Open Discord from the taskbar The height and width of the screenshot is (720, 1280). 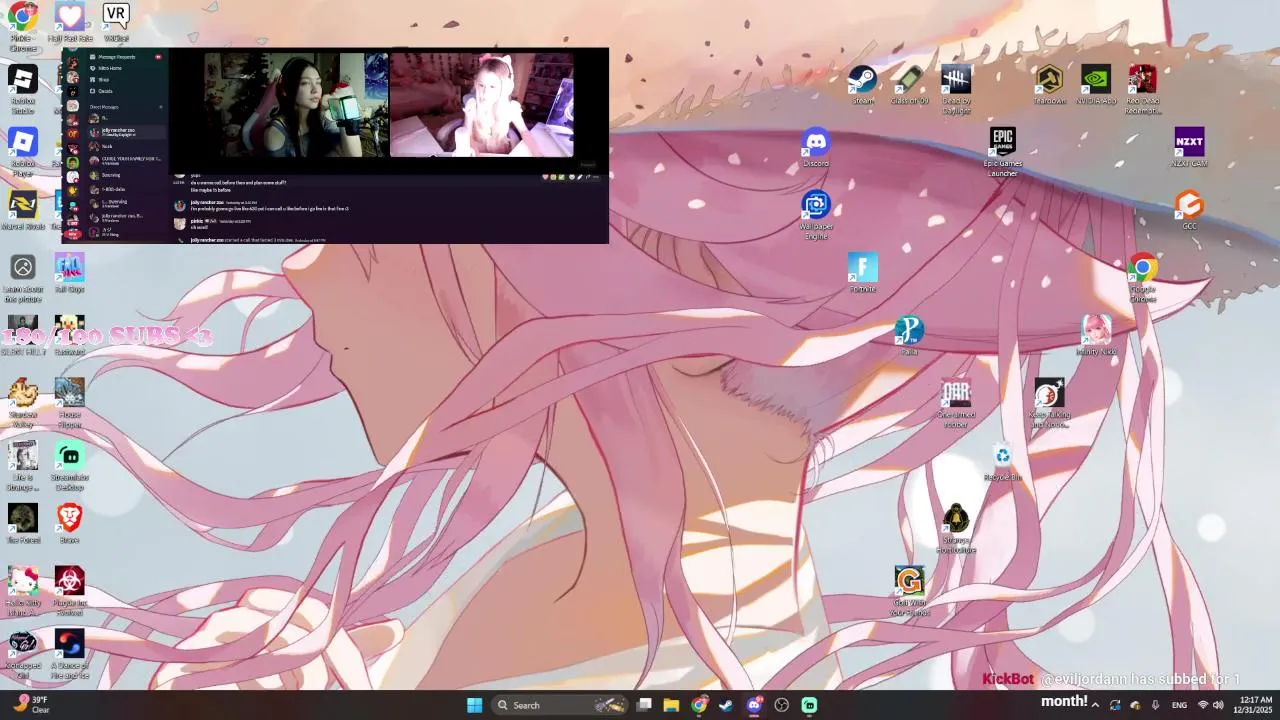754,705
